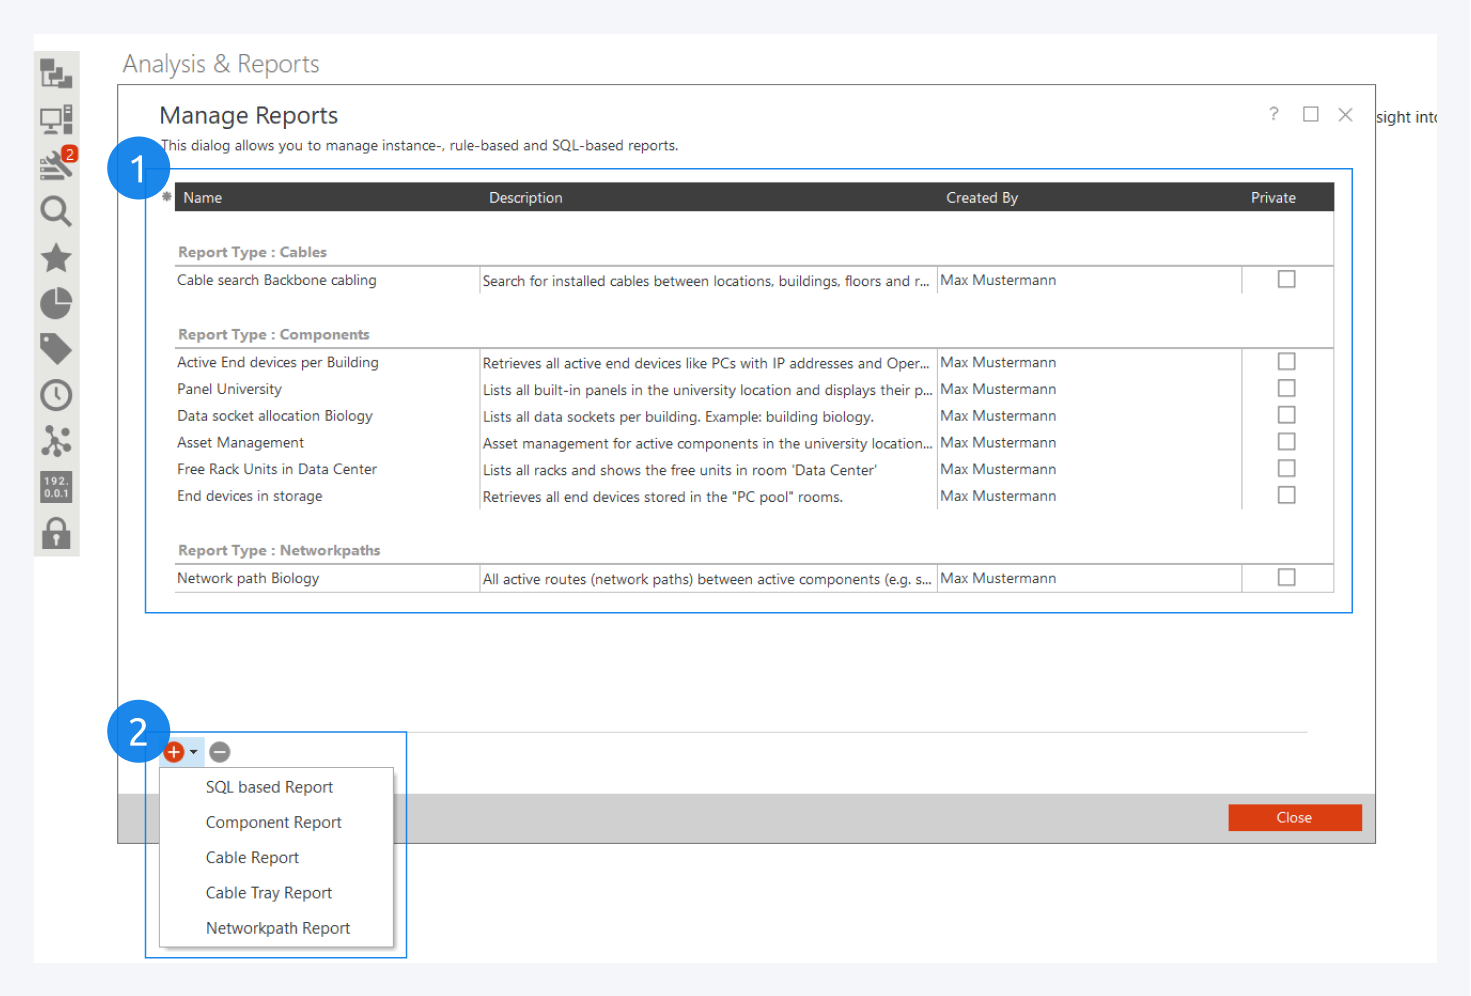This screenshot has height=996, width=1471.
Task: Click the red minus remove report icon
Action: (220, 752)
